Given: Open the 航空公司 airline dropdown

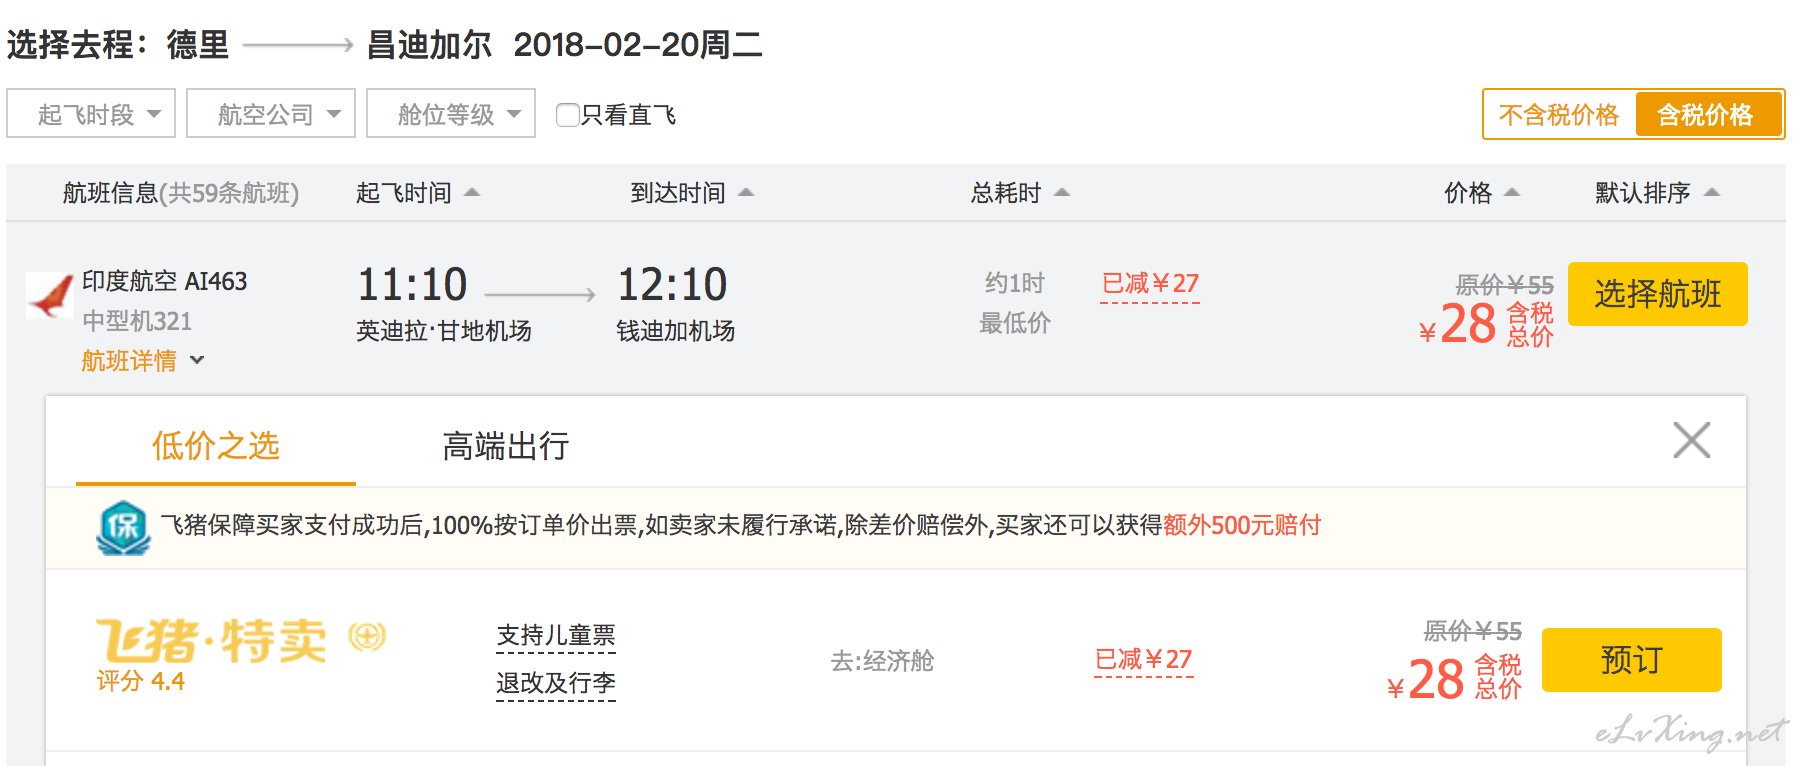Looking at the screenshot, I should [271, 114].
